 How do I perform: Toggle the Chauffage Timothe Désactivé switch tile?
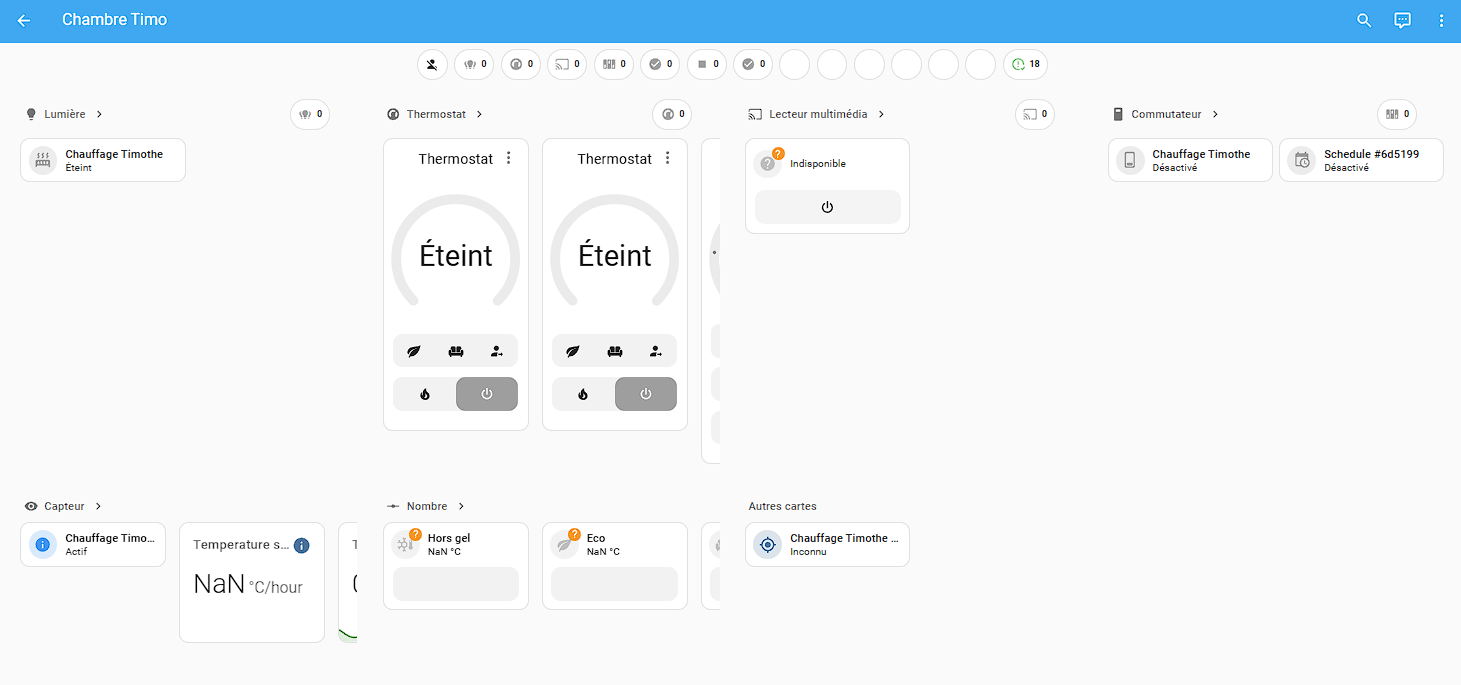(x=1190, y=160)
